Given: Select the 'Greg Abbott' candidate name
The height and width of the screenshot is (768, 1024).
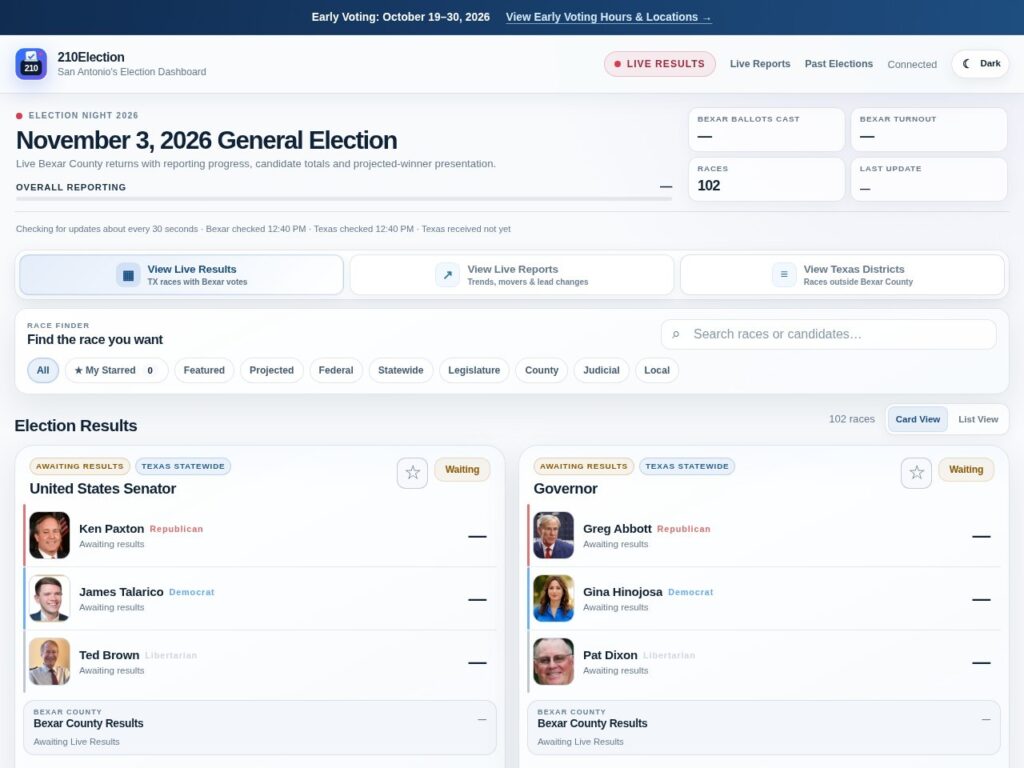Looking at the screenshot, I should coord(617,529).
